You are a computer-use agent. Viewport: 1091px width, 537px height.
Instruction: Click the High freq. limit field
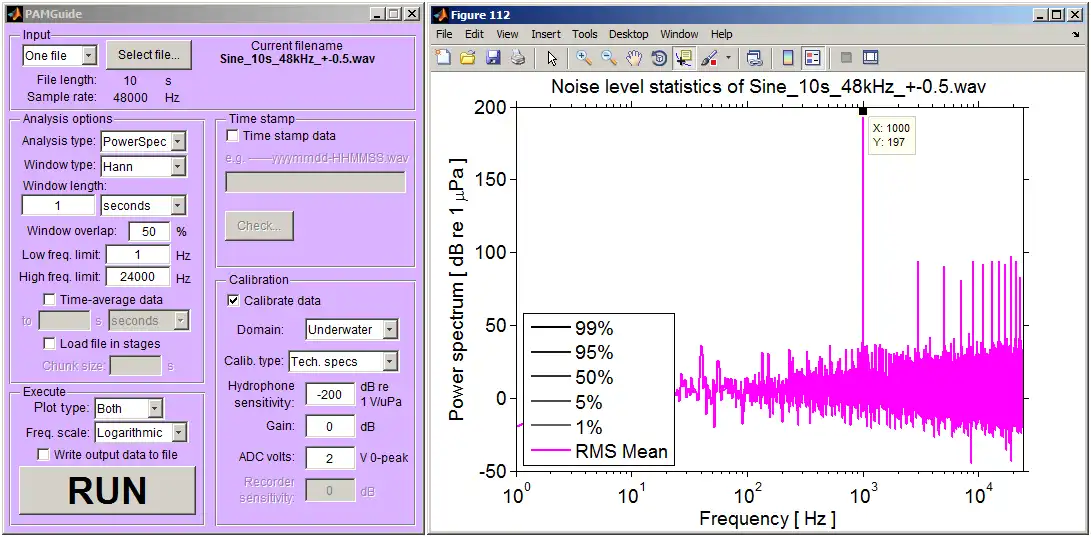pyautogui.click(x=138, y=278)
